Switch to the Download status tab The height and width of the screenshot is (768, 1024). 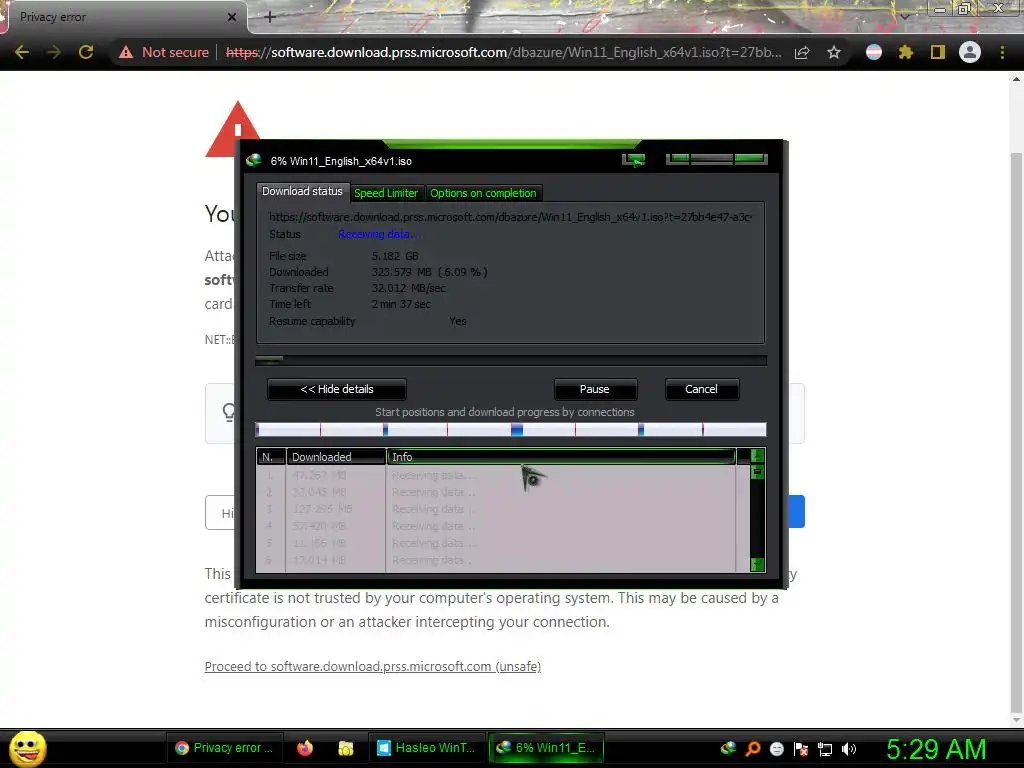[302, 191]
